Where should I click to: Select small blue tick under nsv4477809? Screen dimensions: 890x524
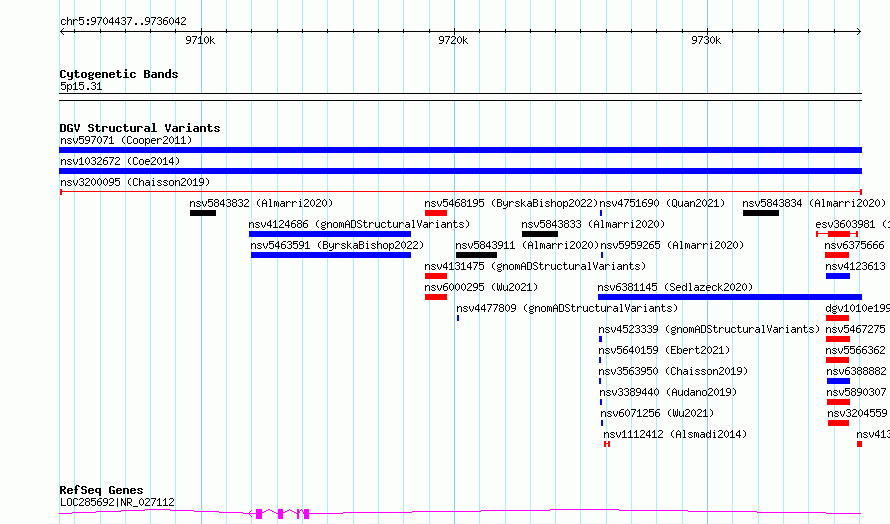pos(458,318)
